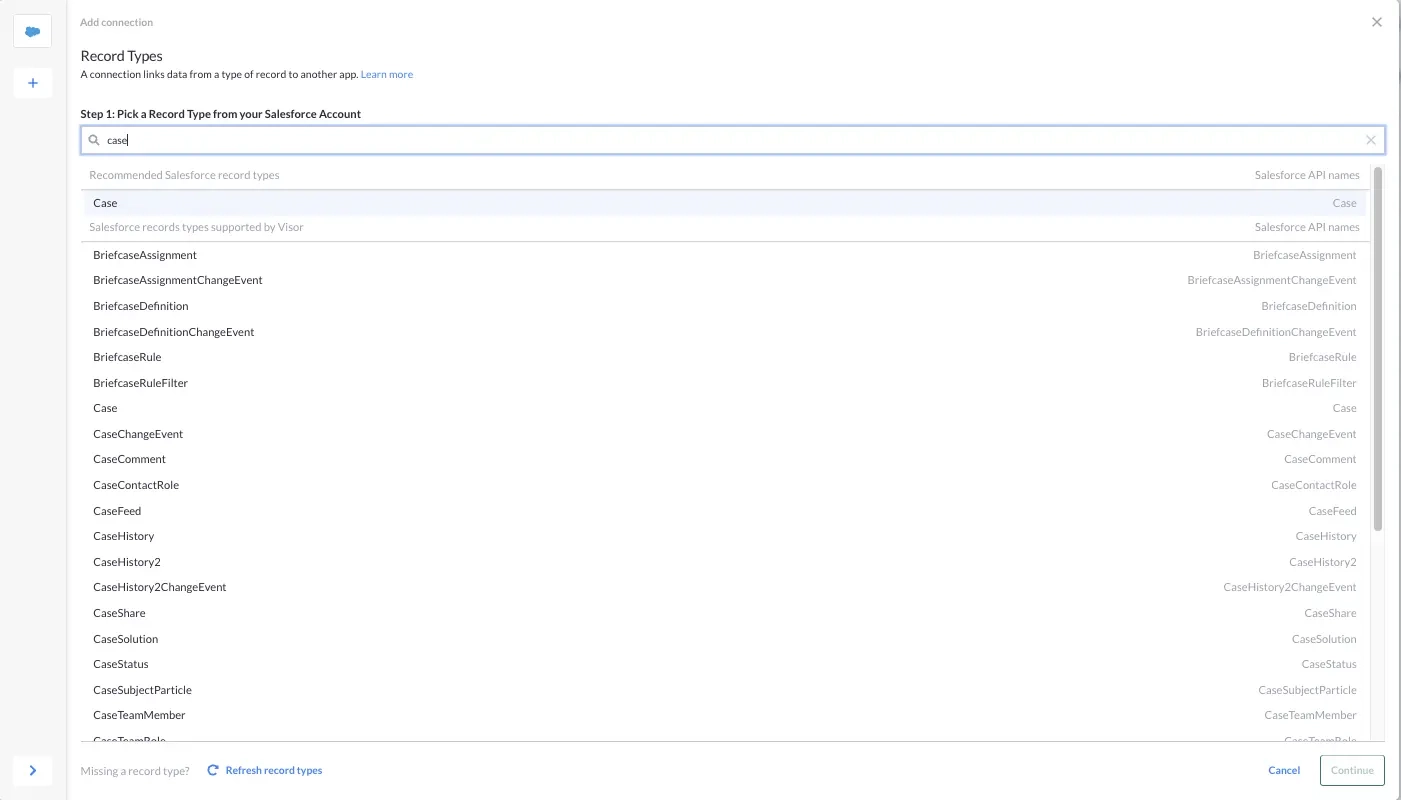Click the record type search field
This screenshot has height=800, width=1401.
pyautogui.click(x=732, y=140)
